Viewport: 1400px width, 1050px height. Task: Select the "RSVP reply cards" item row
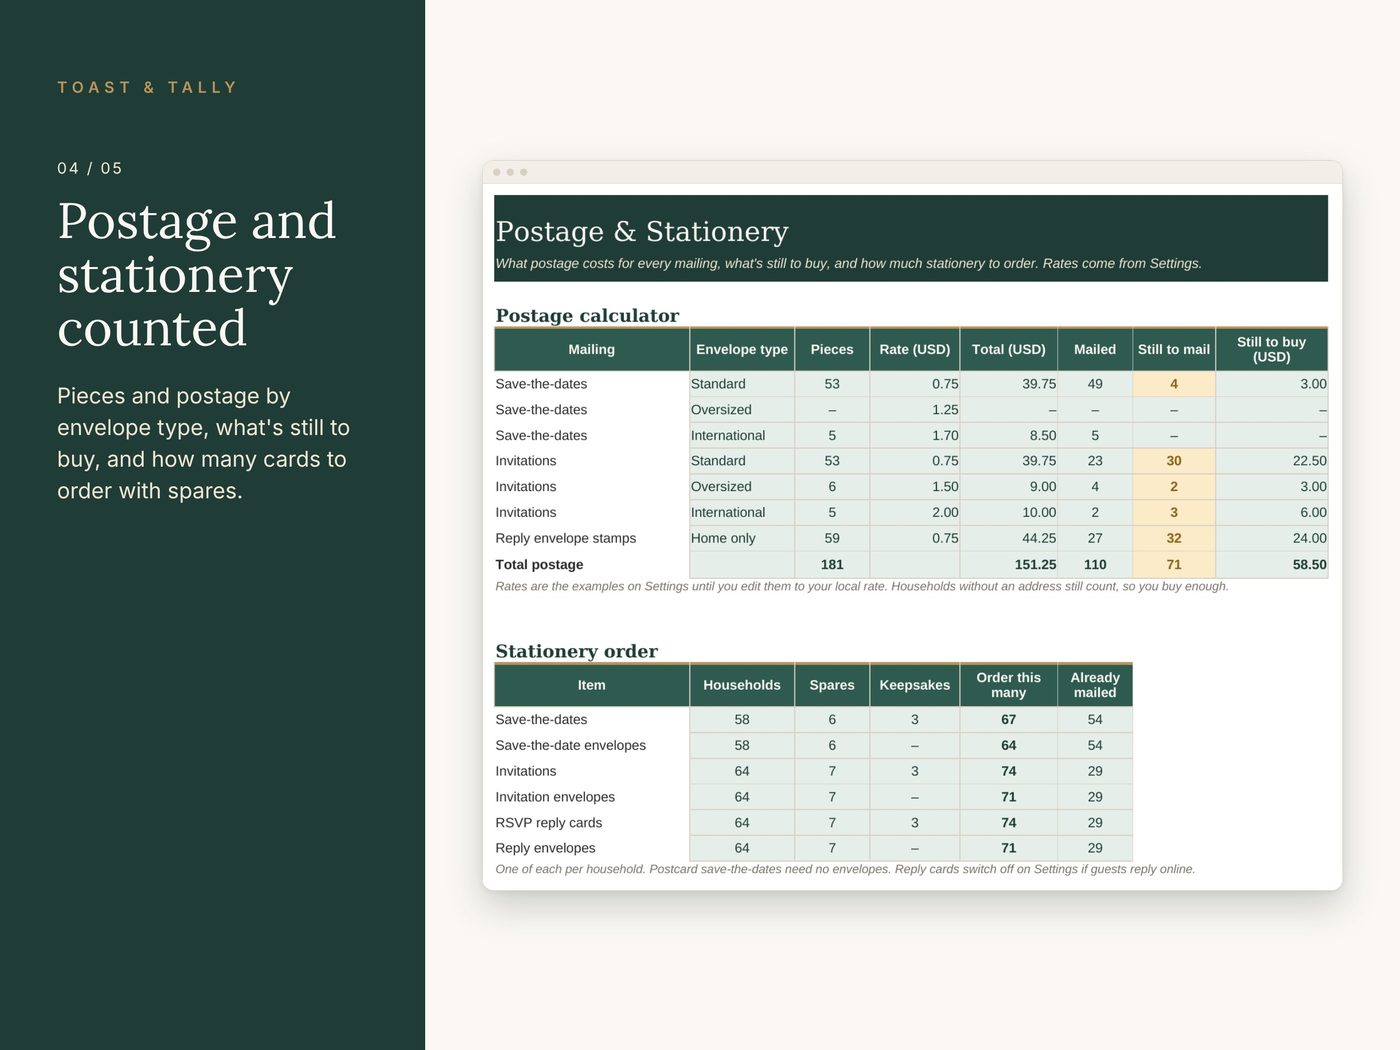[813, 823]
